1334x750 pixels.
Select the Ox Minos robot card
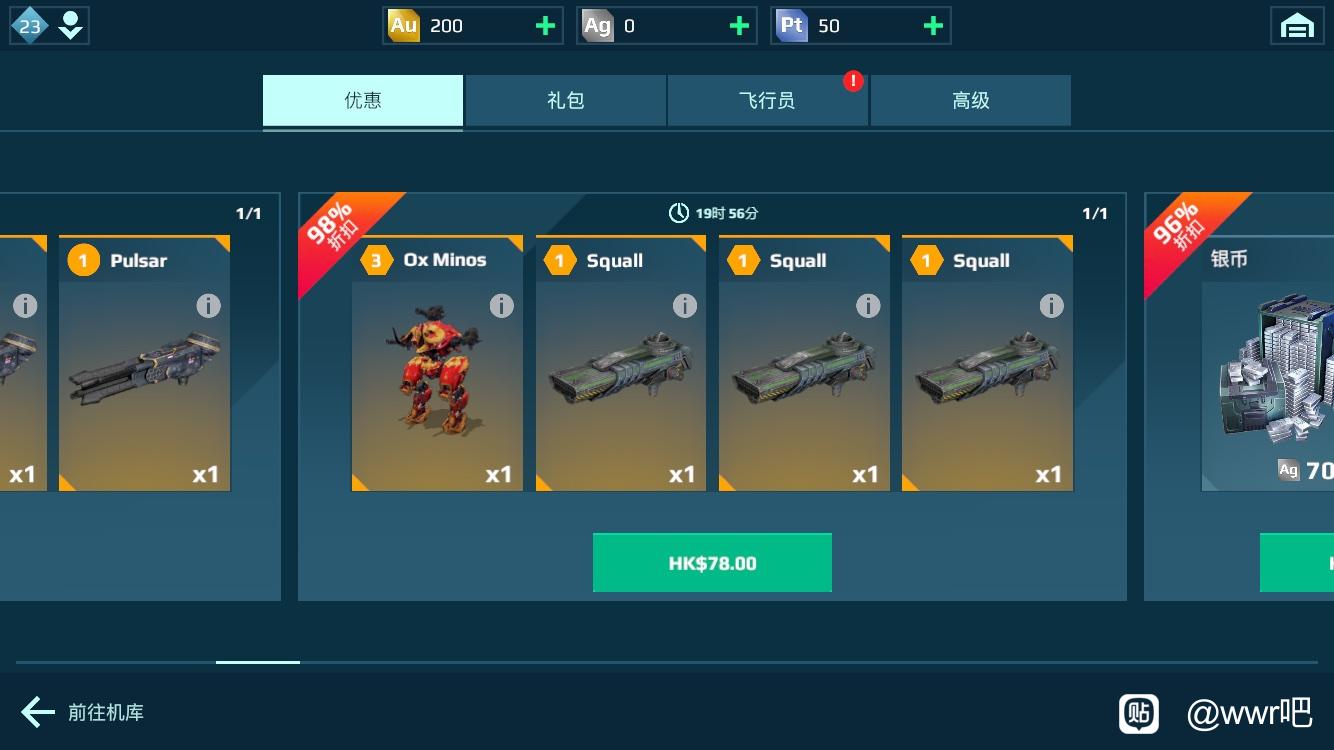(x=437, y=364)
